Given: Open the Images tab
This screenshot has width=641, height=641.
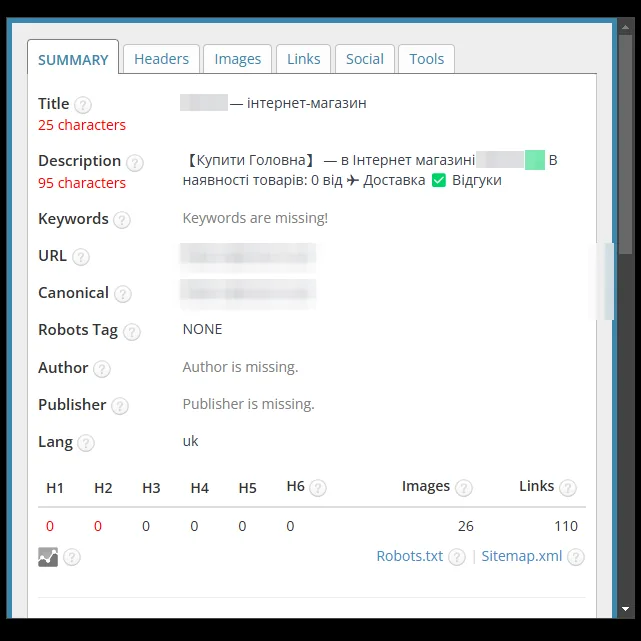Looking at the screenshot, I should click(x=238, y=59).
